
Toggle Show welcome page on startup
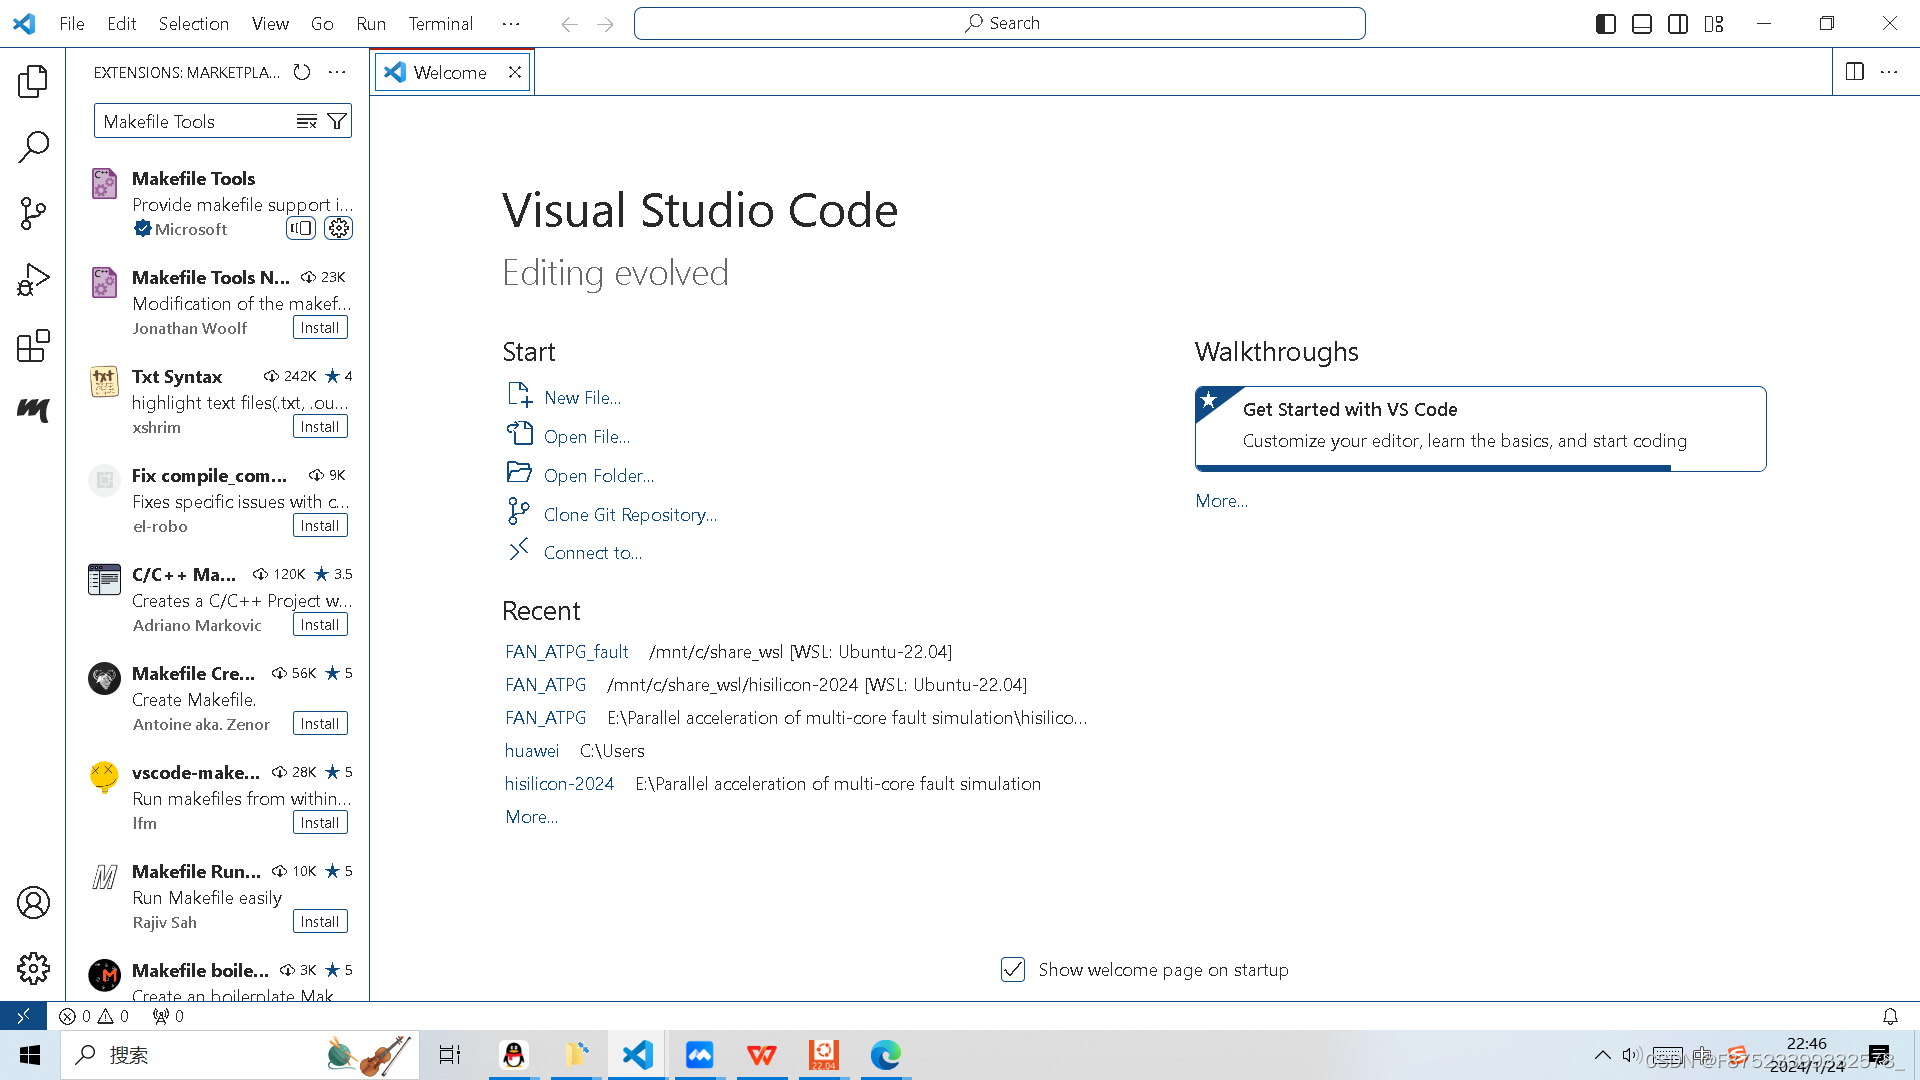coord(1013,969)
